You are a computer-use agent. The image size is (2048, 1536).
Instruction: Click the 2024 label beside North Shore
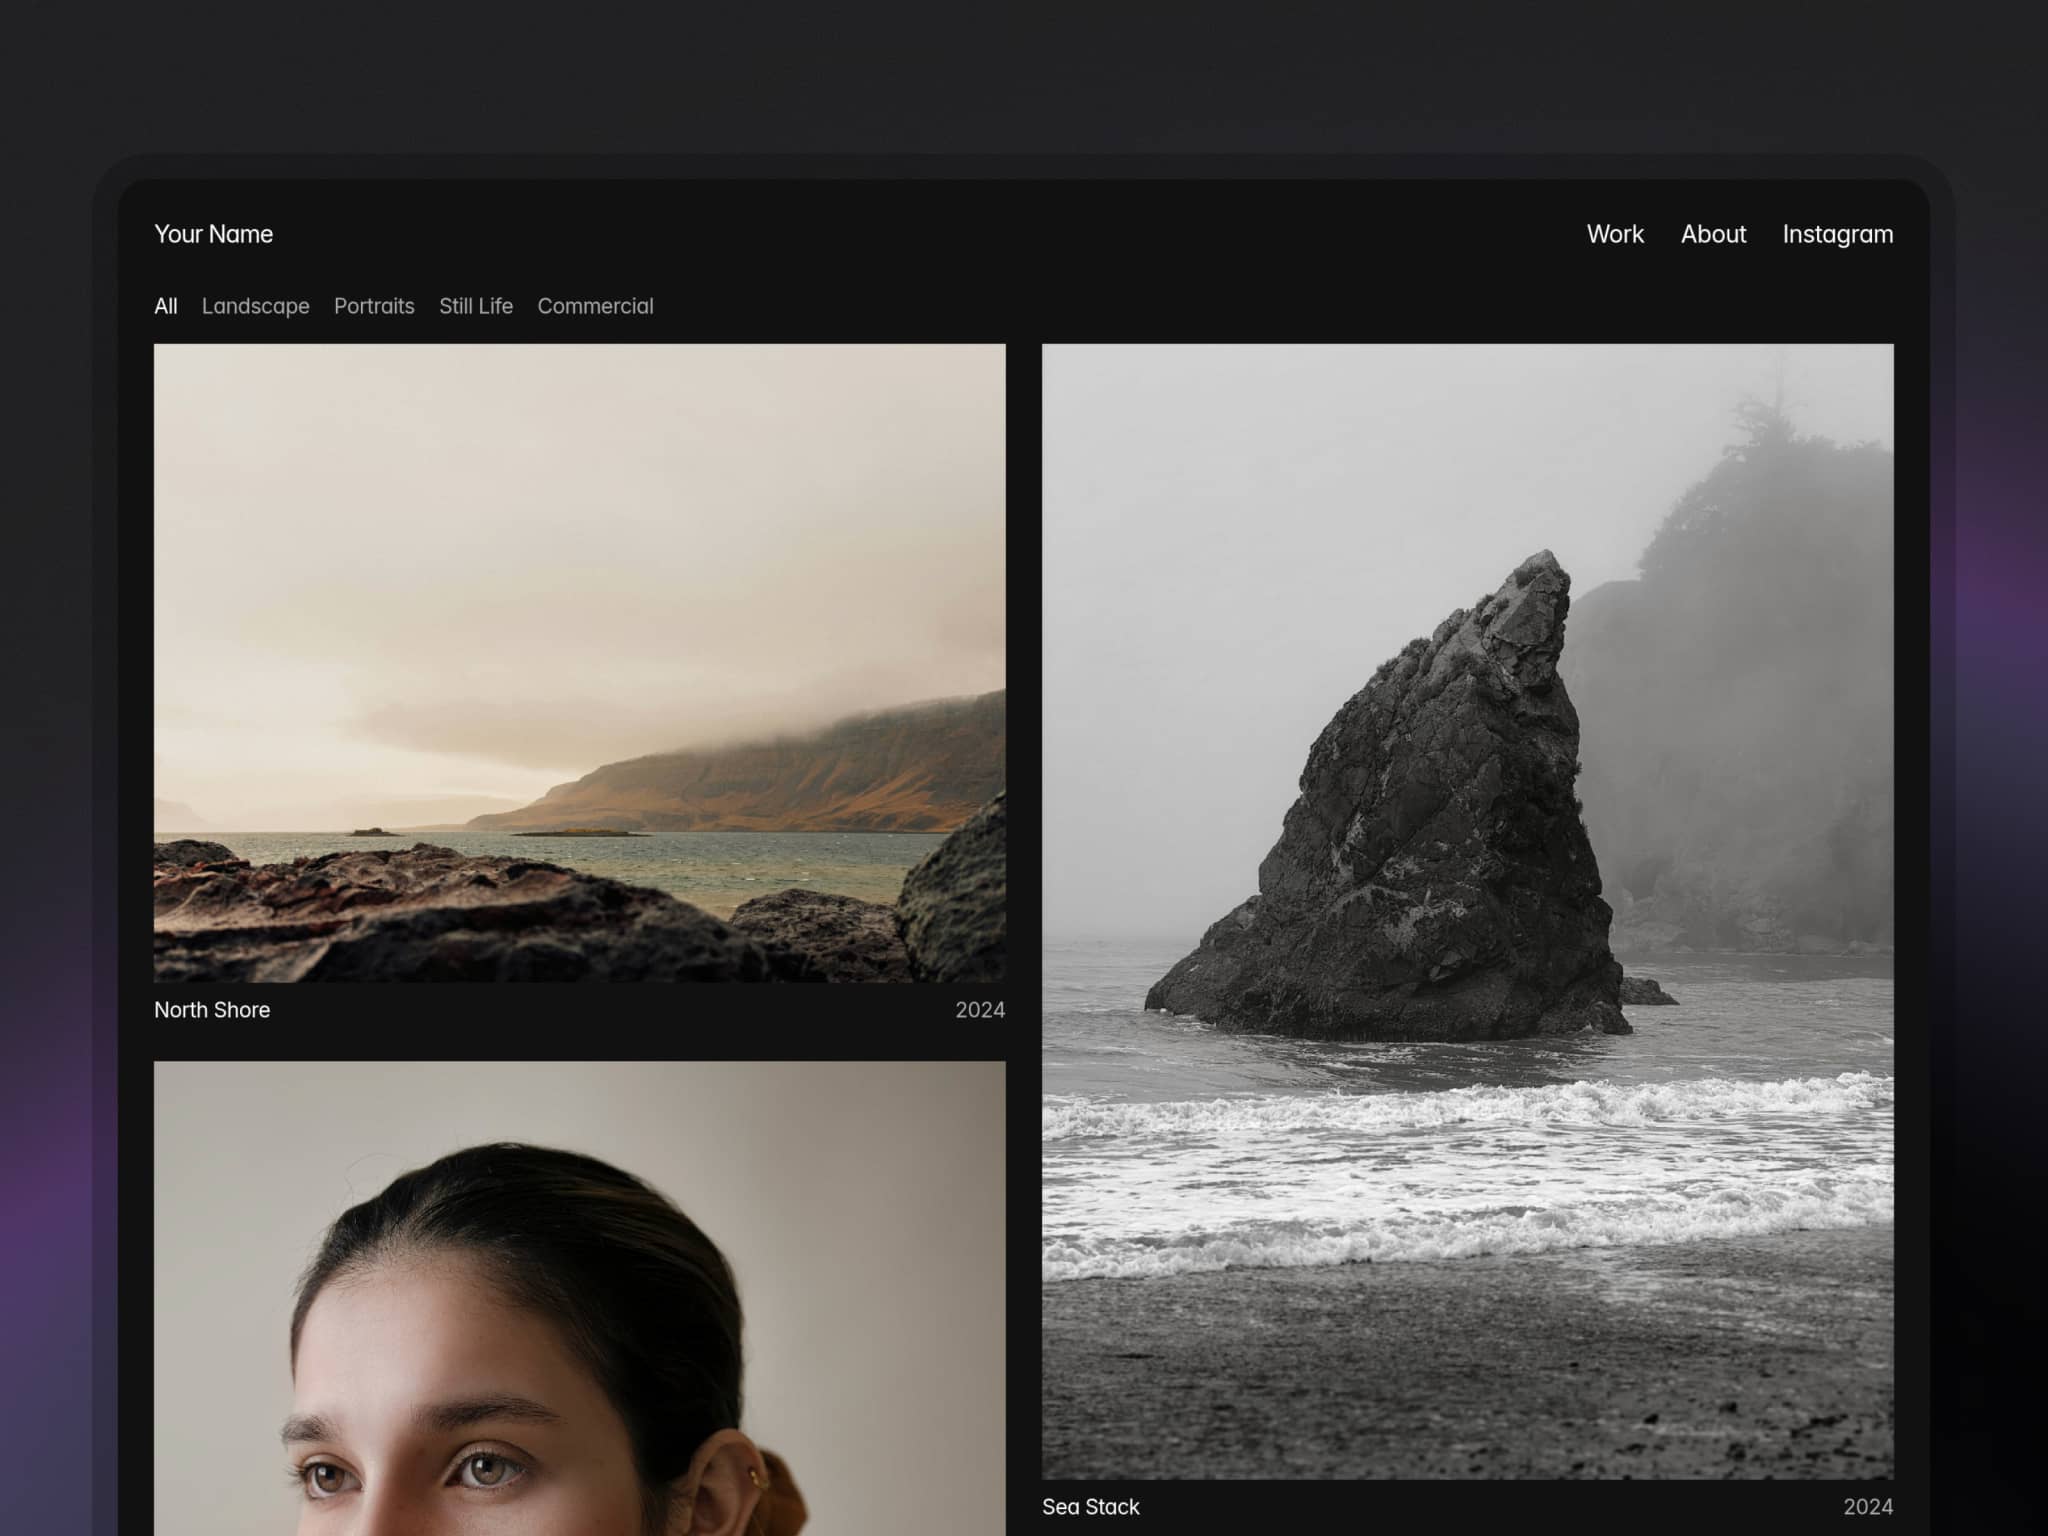(980, 1010)
